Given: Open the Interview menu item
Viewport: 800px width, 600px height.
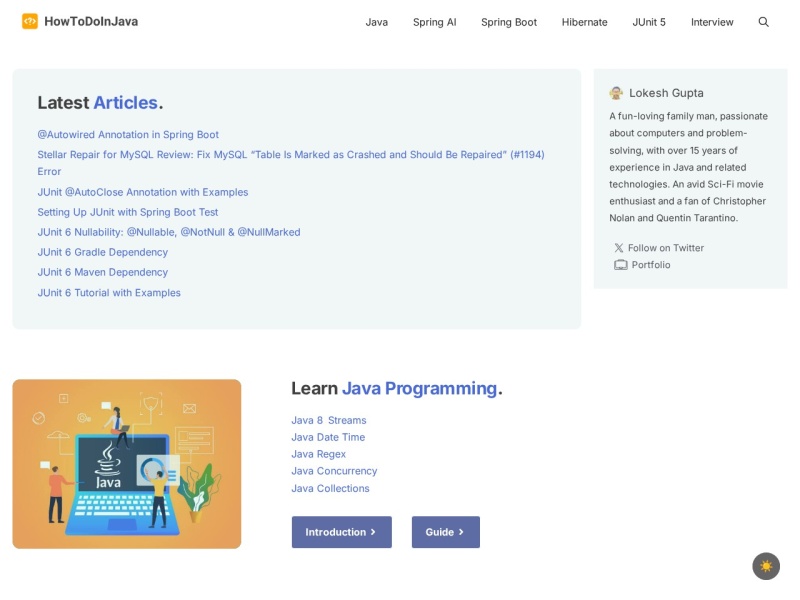Looking at the screenshot, I should 712,22.
